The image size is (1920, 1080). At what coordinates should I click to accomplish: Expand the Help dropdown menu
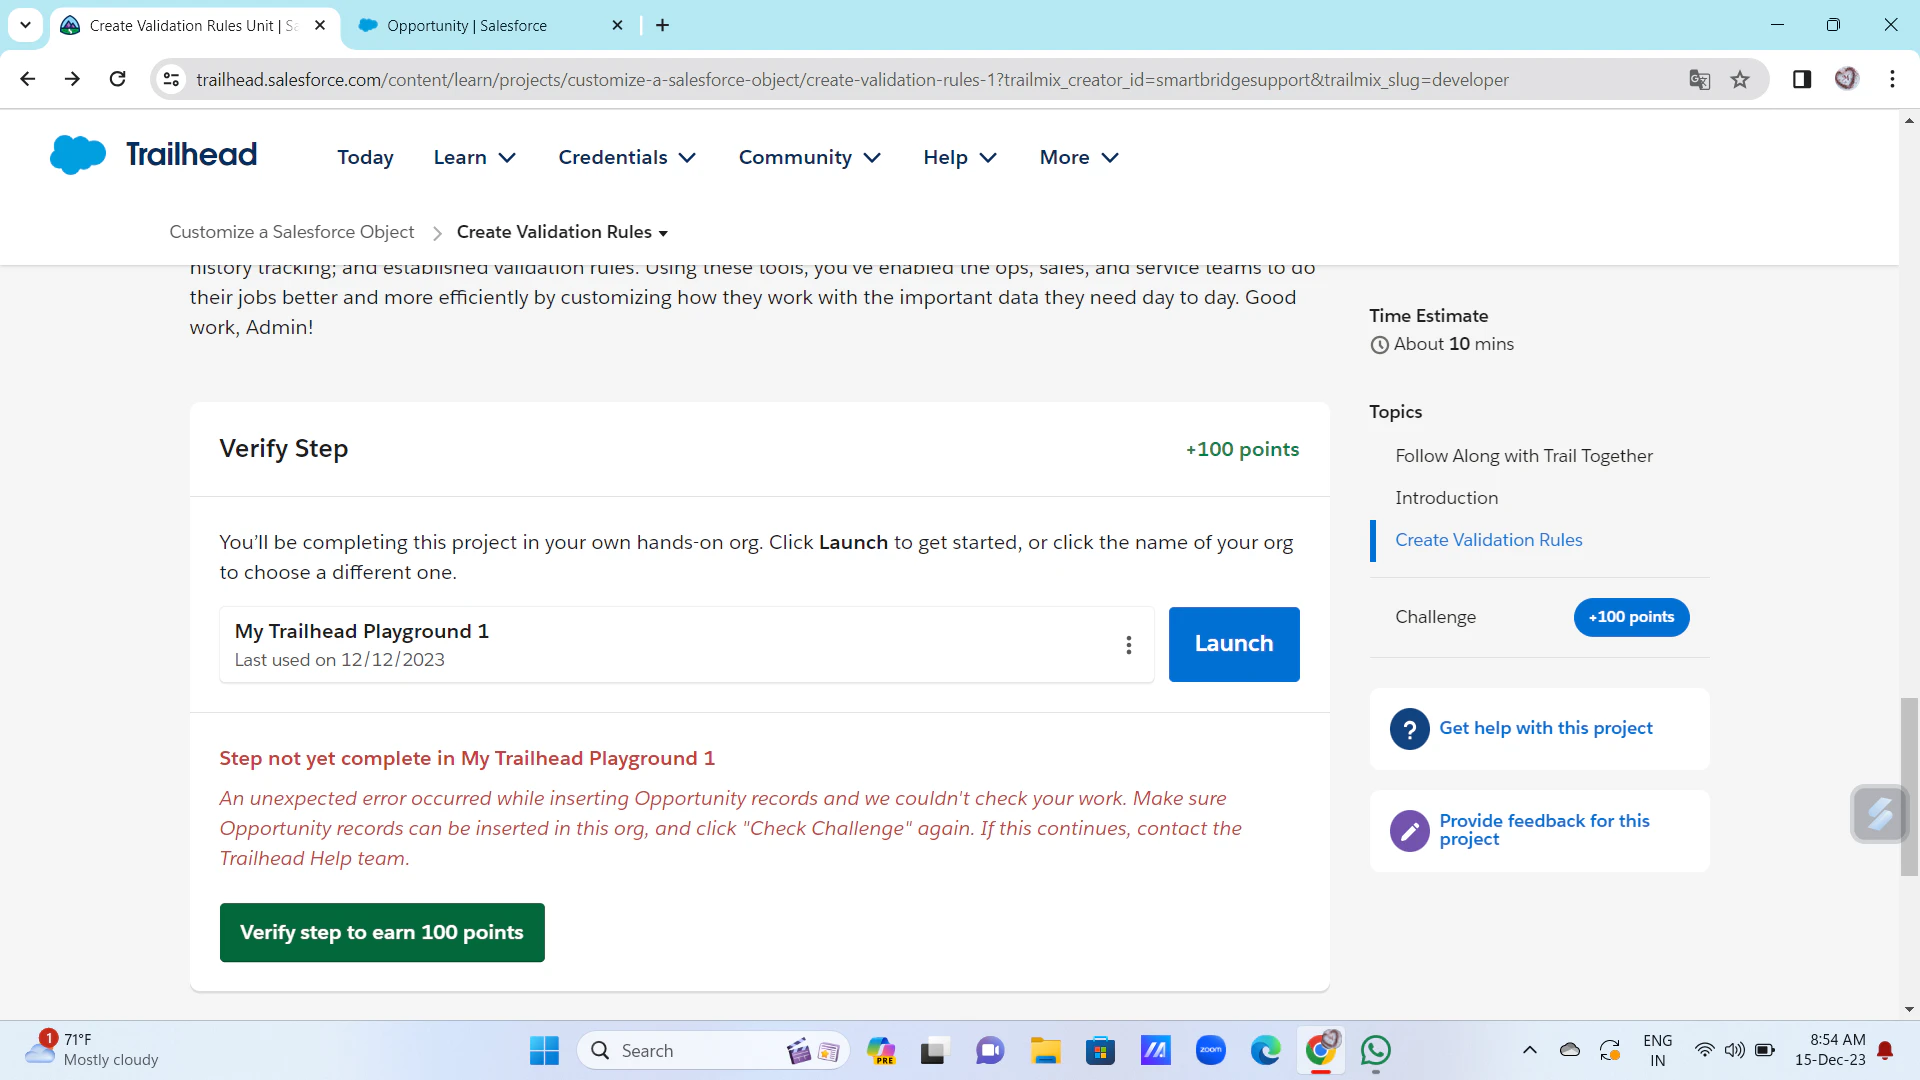click(960, 157)
